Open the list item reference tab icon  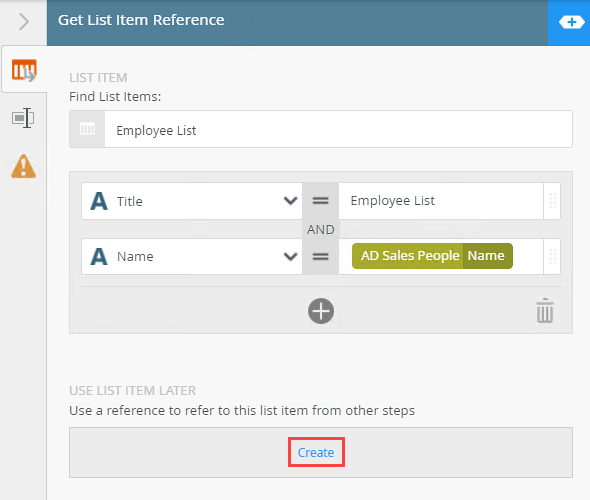pos(24,70)
